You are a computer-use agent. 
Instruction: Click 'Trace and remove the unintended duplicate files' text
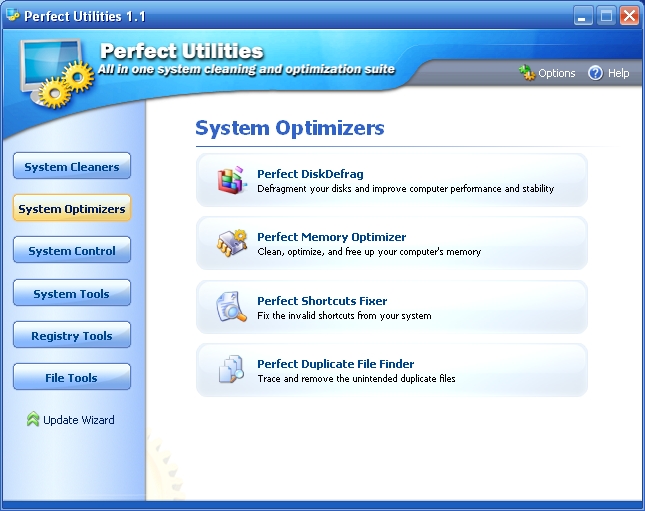coord(356,379)
